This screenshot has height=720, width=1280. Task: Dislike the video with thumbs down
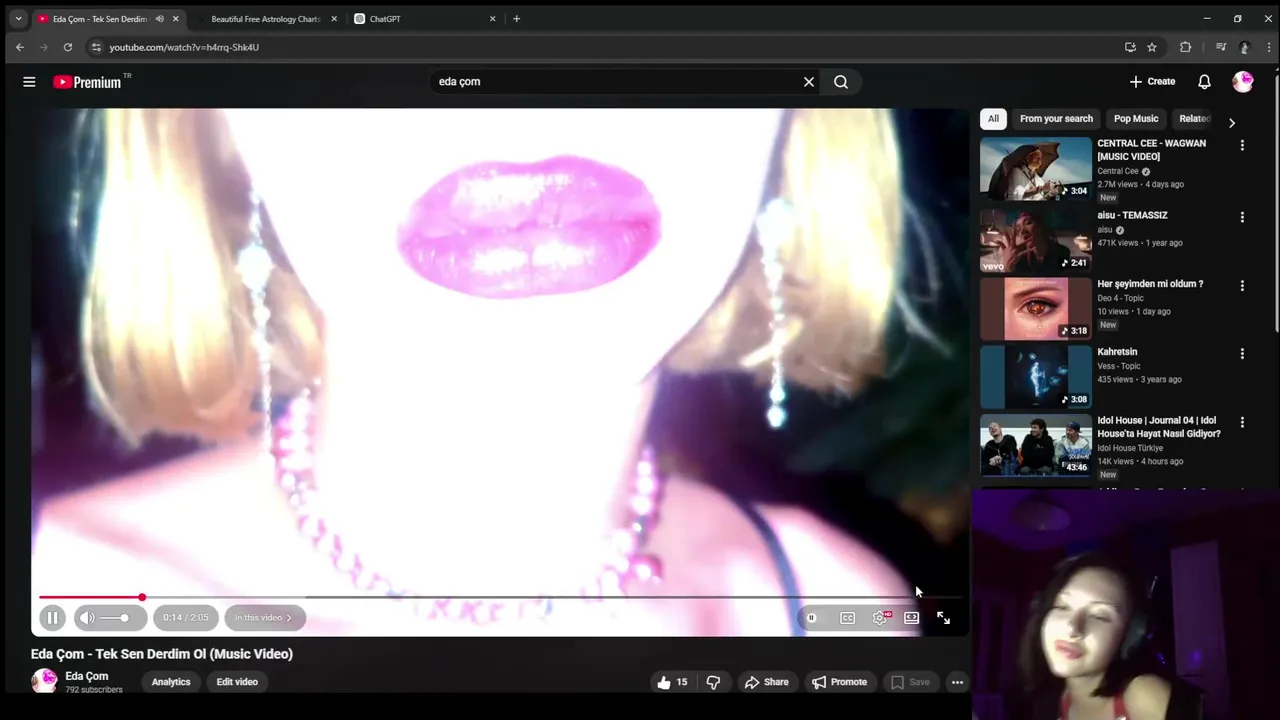[713, 682]
